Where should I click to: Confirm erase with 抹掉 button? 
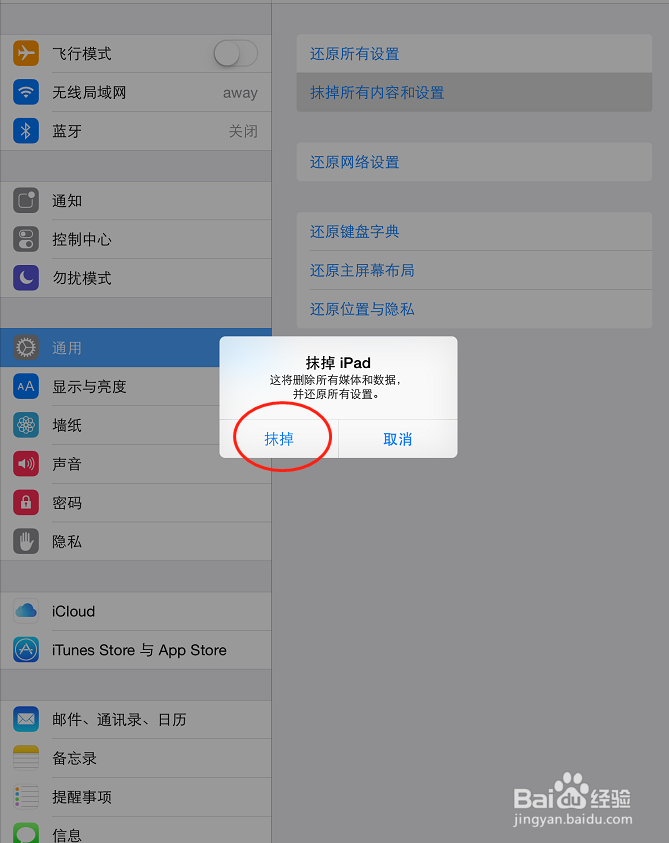click(x=279, y=439)
